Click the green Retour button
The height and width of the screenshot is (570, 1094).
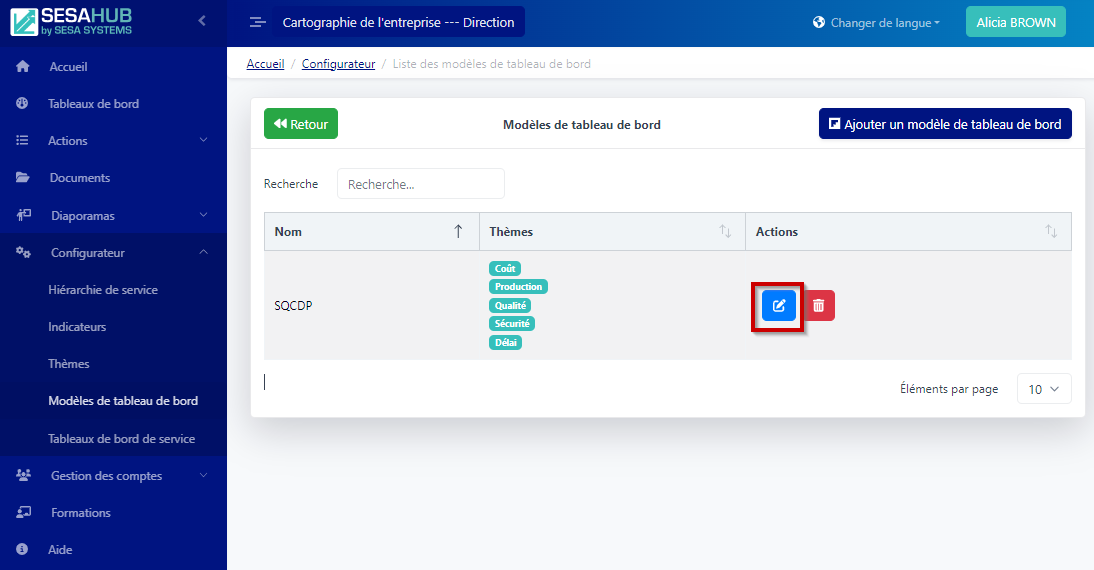click(301, 124)
